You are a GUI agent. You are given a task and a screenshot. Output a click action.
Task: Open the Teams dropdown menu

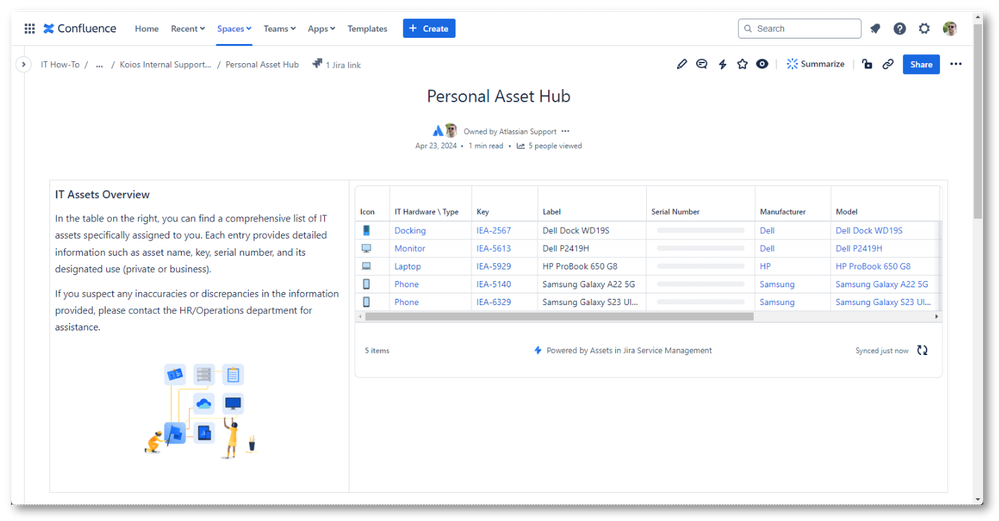[x=280, y=29]
